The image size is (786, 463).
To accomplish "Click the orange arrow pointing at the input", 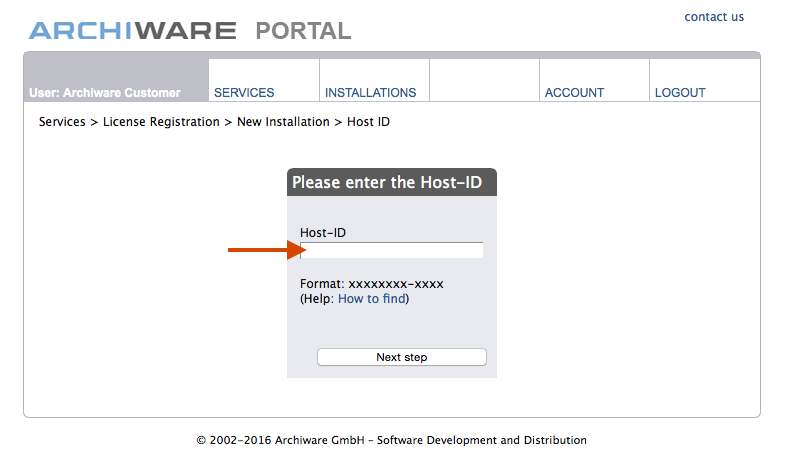I will click(263, 250).
